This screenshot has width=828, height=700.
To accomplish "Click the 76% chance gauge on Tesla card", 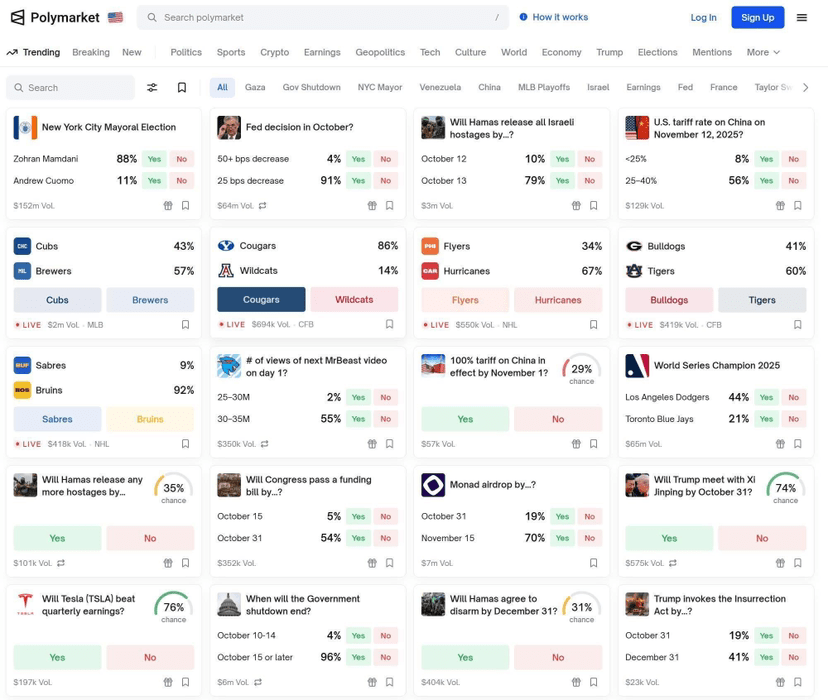I will pyautogui.click(x=173, y=608).
